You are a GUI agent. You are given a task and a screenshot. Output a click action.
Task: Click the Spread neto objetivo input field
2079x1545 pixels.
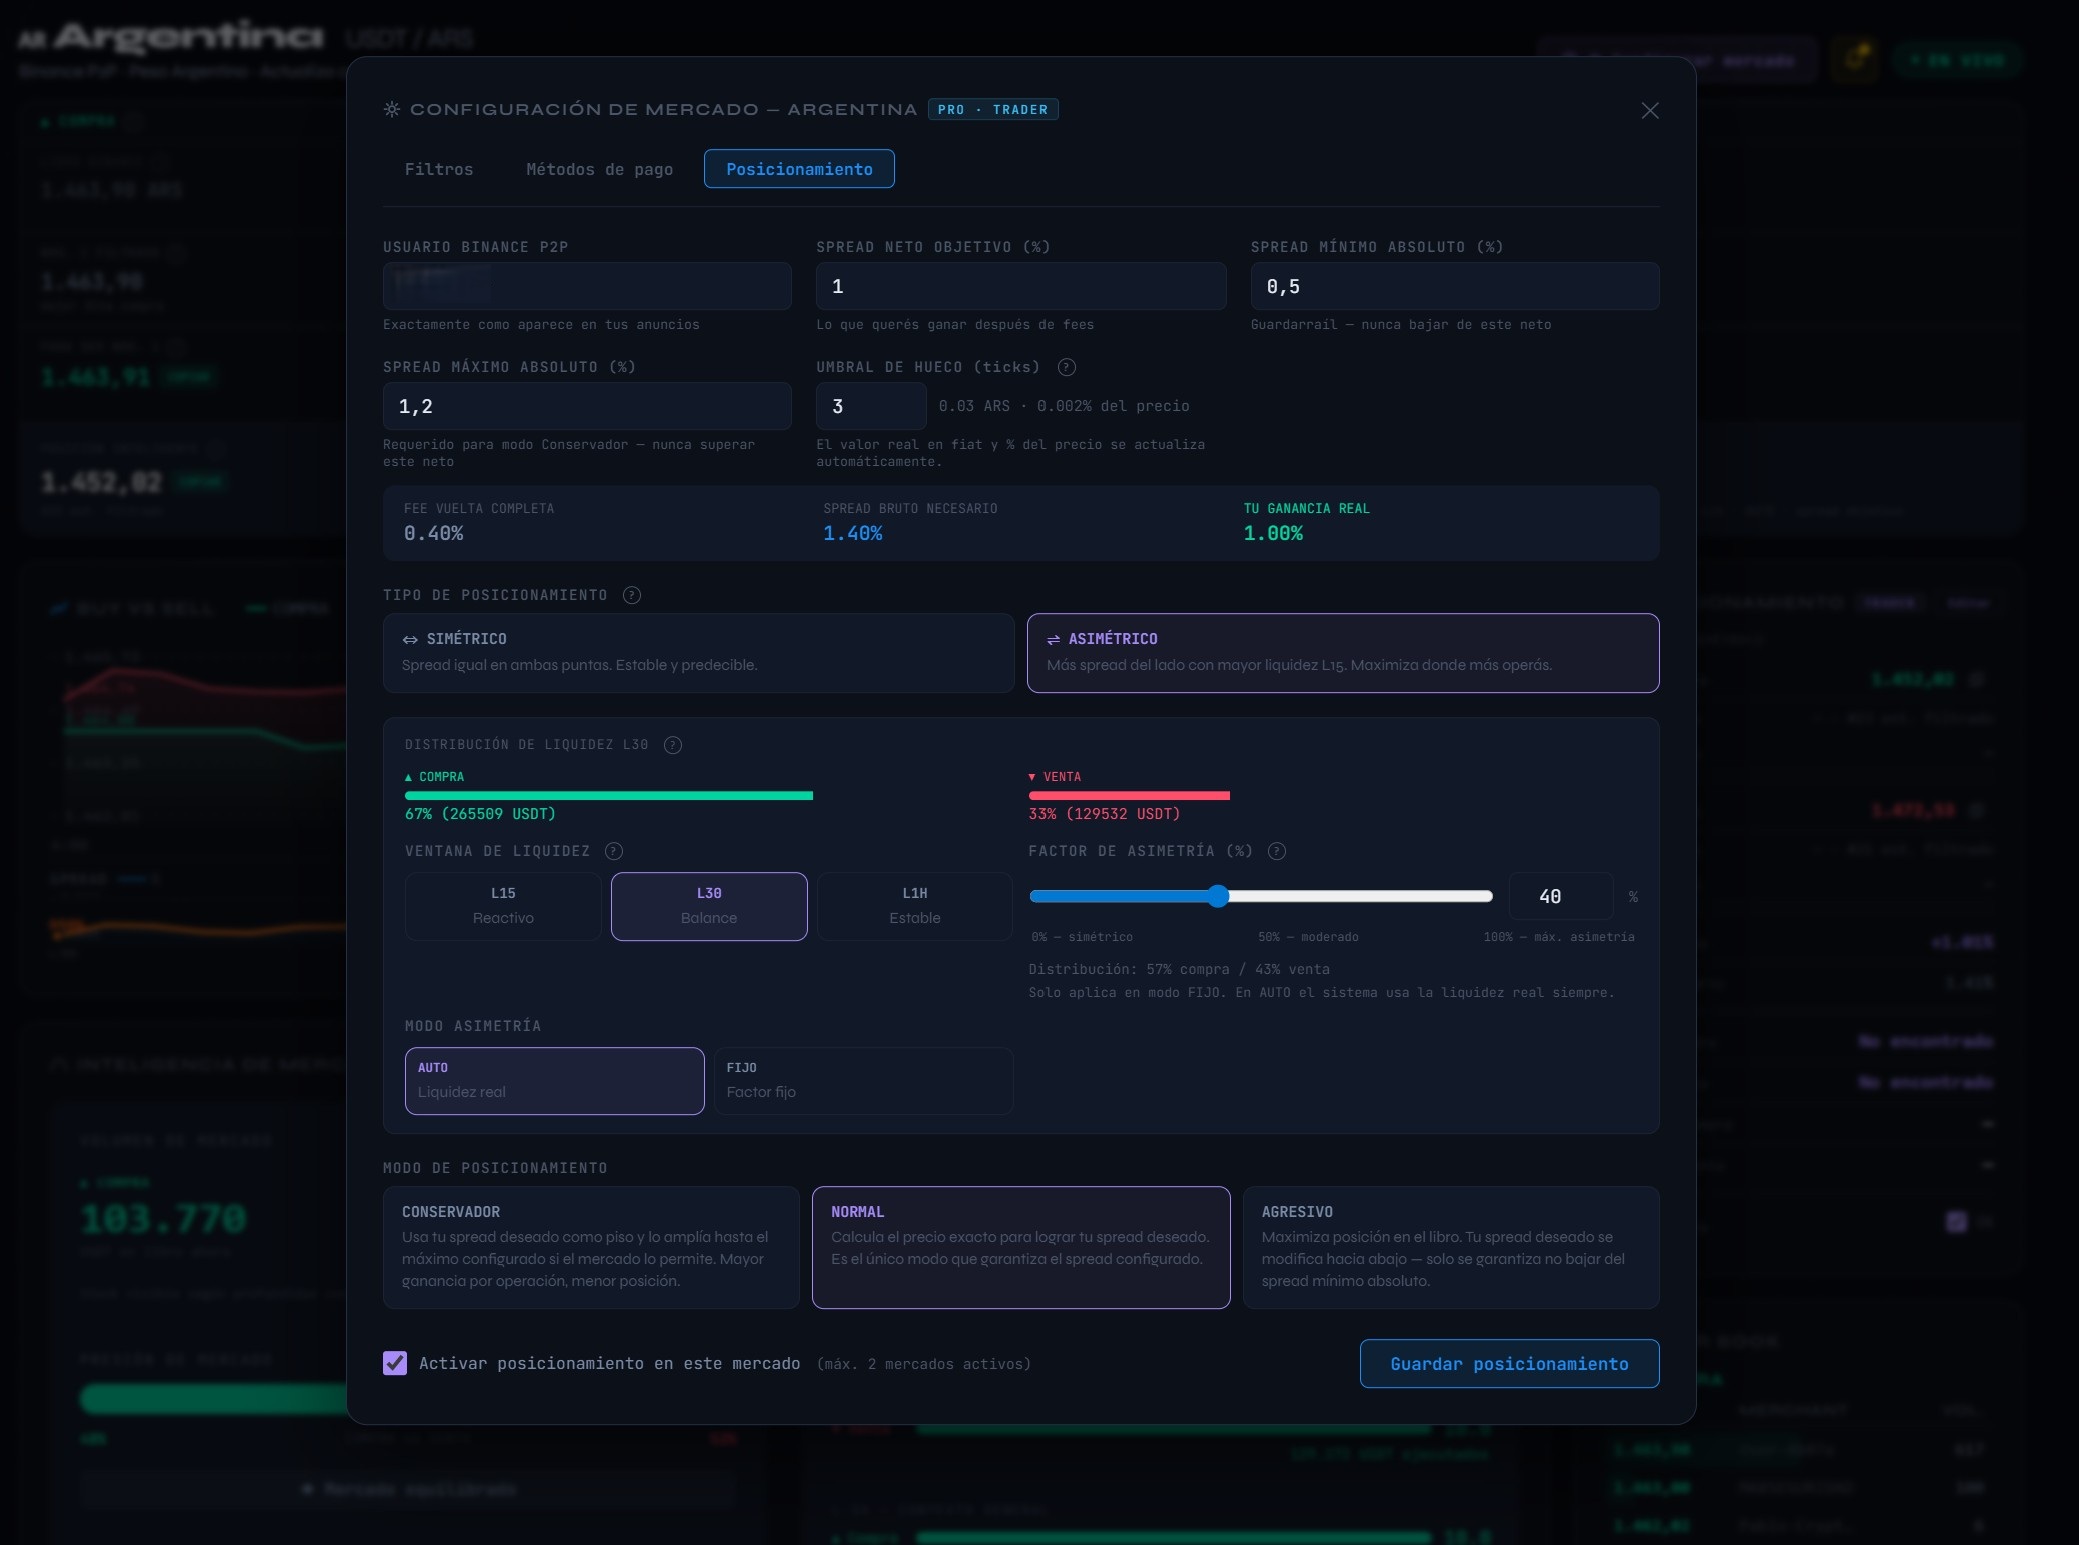1020,287
